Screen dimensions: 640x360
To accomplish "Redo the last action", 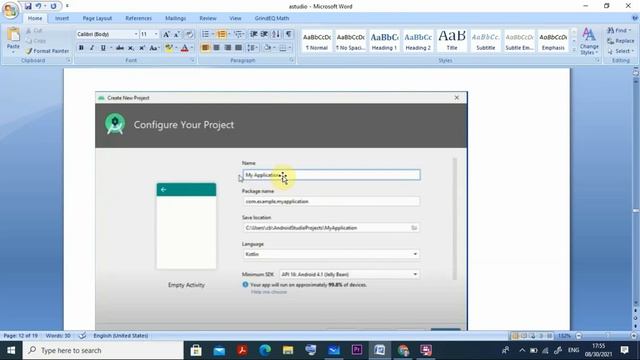I will coord(53,6).
